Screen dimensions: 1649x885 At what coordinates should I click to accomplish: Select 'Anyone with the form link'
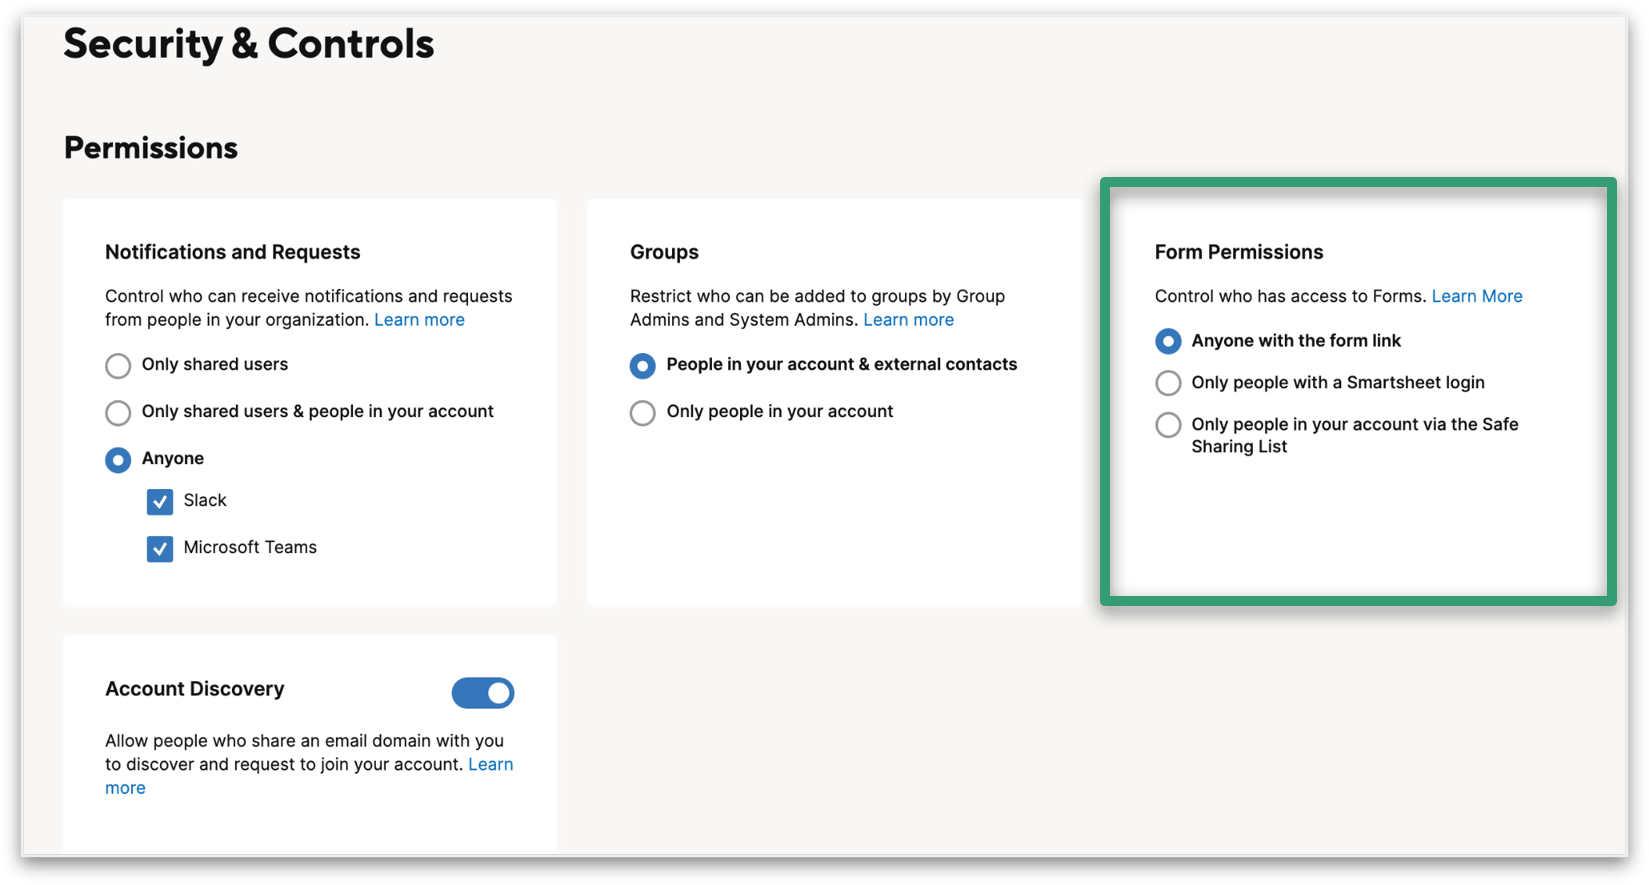1168,341
